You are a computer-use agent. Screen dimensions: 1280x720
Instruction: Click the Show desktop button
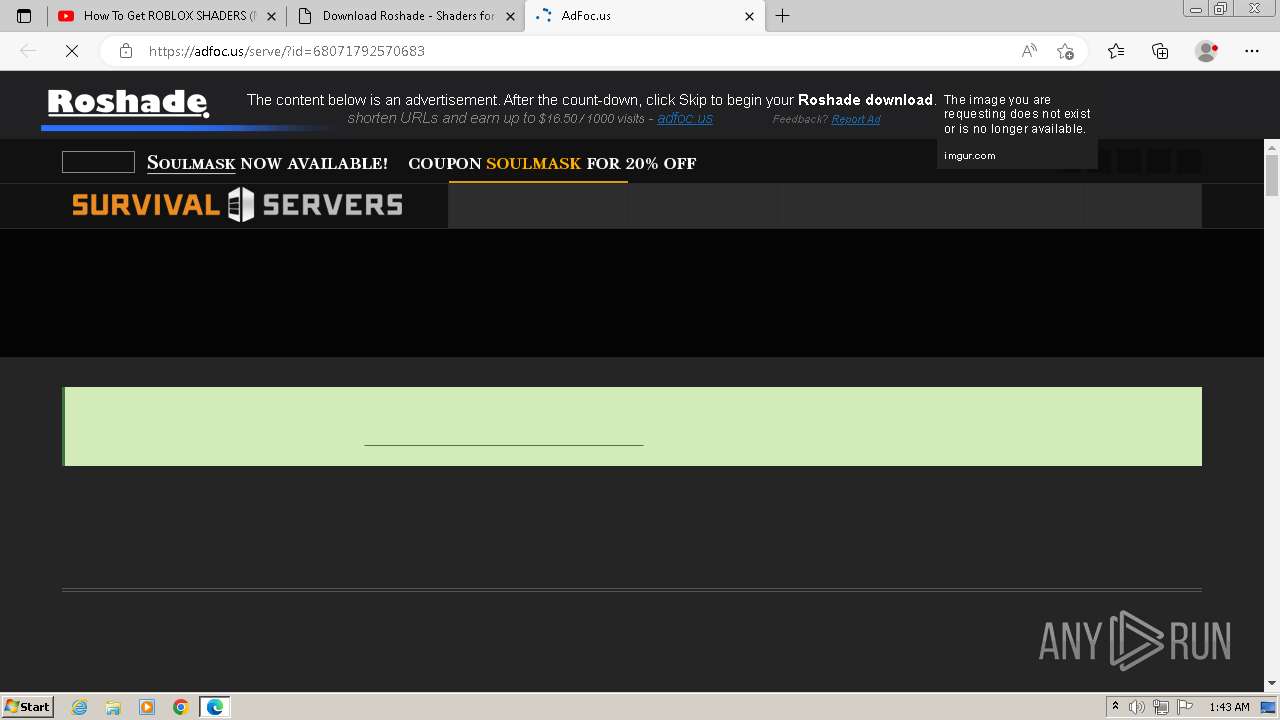click(x=1269, y=707)
